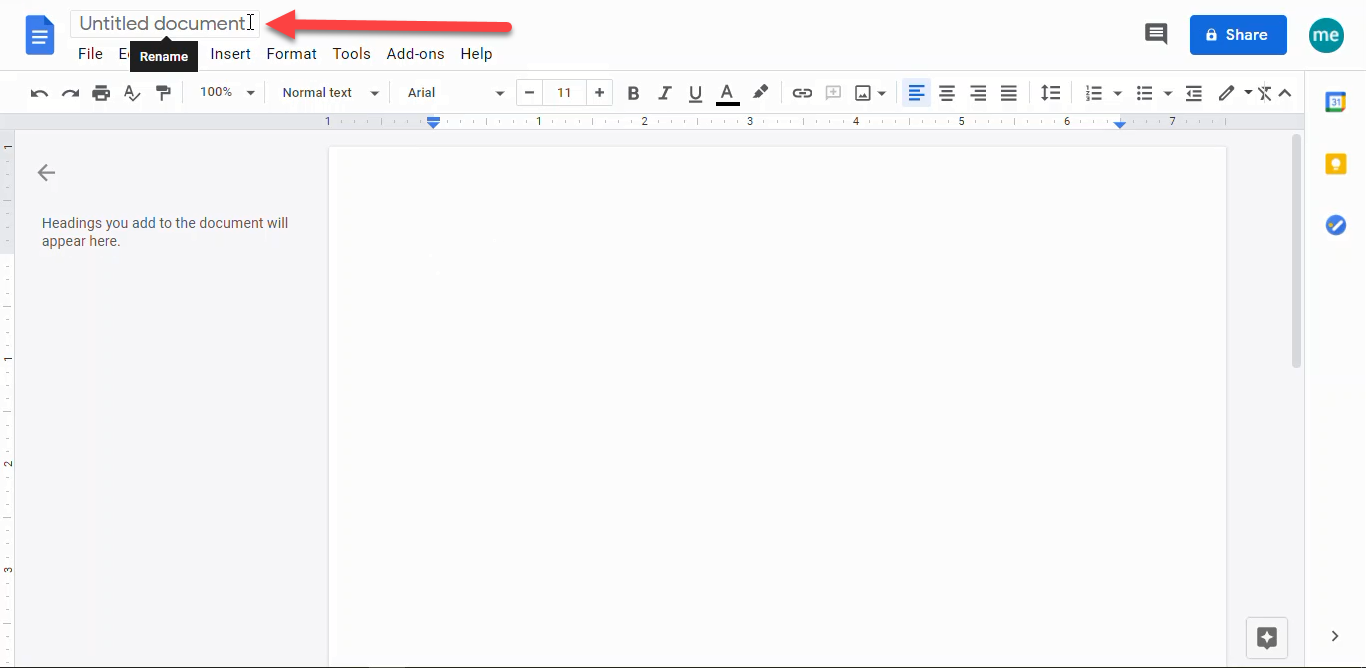This screenshot has width=1366, height=668.
Task: Toggle center alignment
Action: [x=947, y=92]
